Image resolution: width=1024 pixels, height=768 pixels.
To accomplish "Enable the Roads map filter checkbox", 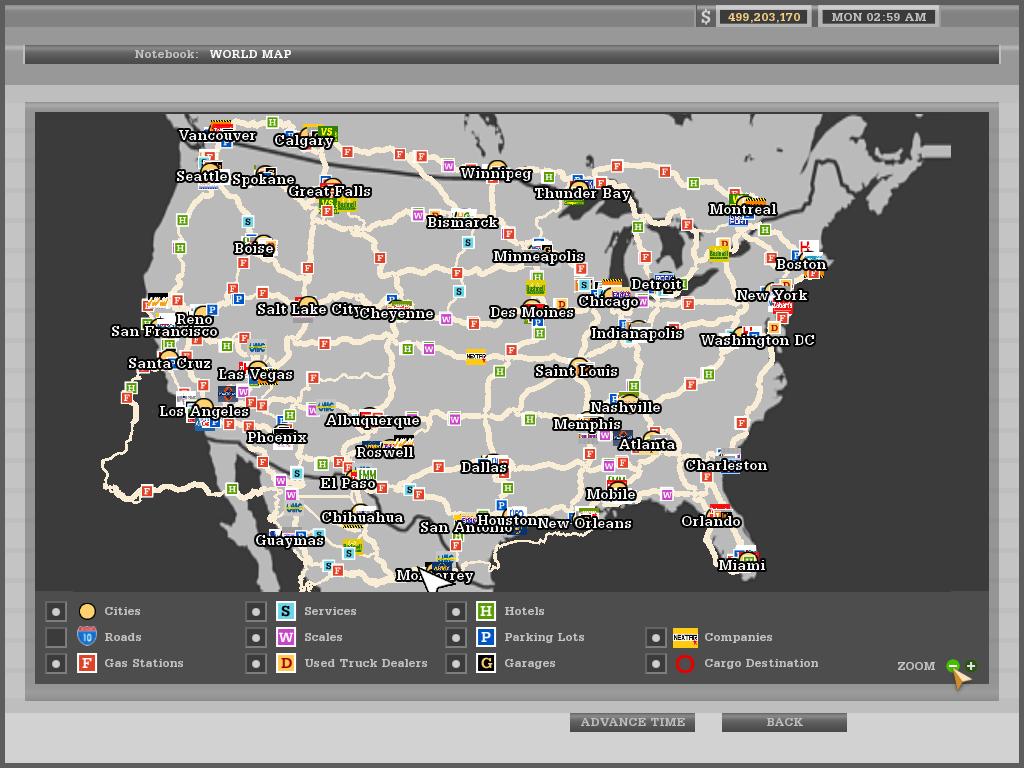I will (x=56, y=637).
